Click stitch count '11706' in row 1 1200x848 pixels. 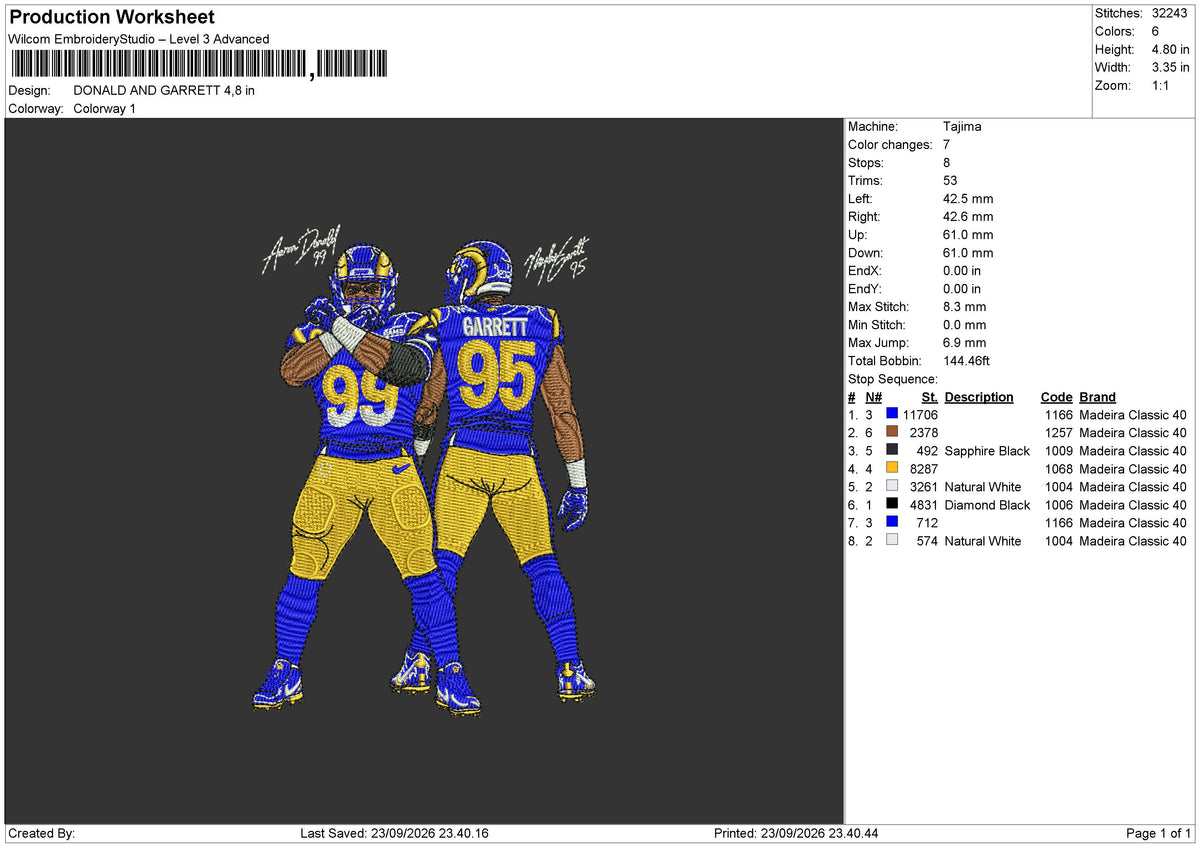click(x=920, y=414)
